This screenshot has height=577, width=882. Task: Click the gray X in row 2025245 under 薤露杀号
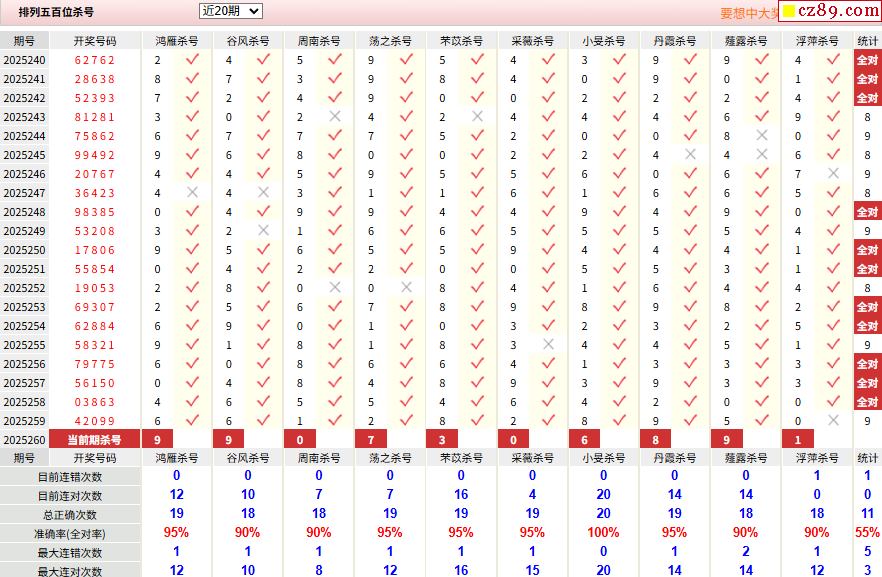(762, 154)
